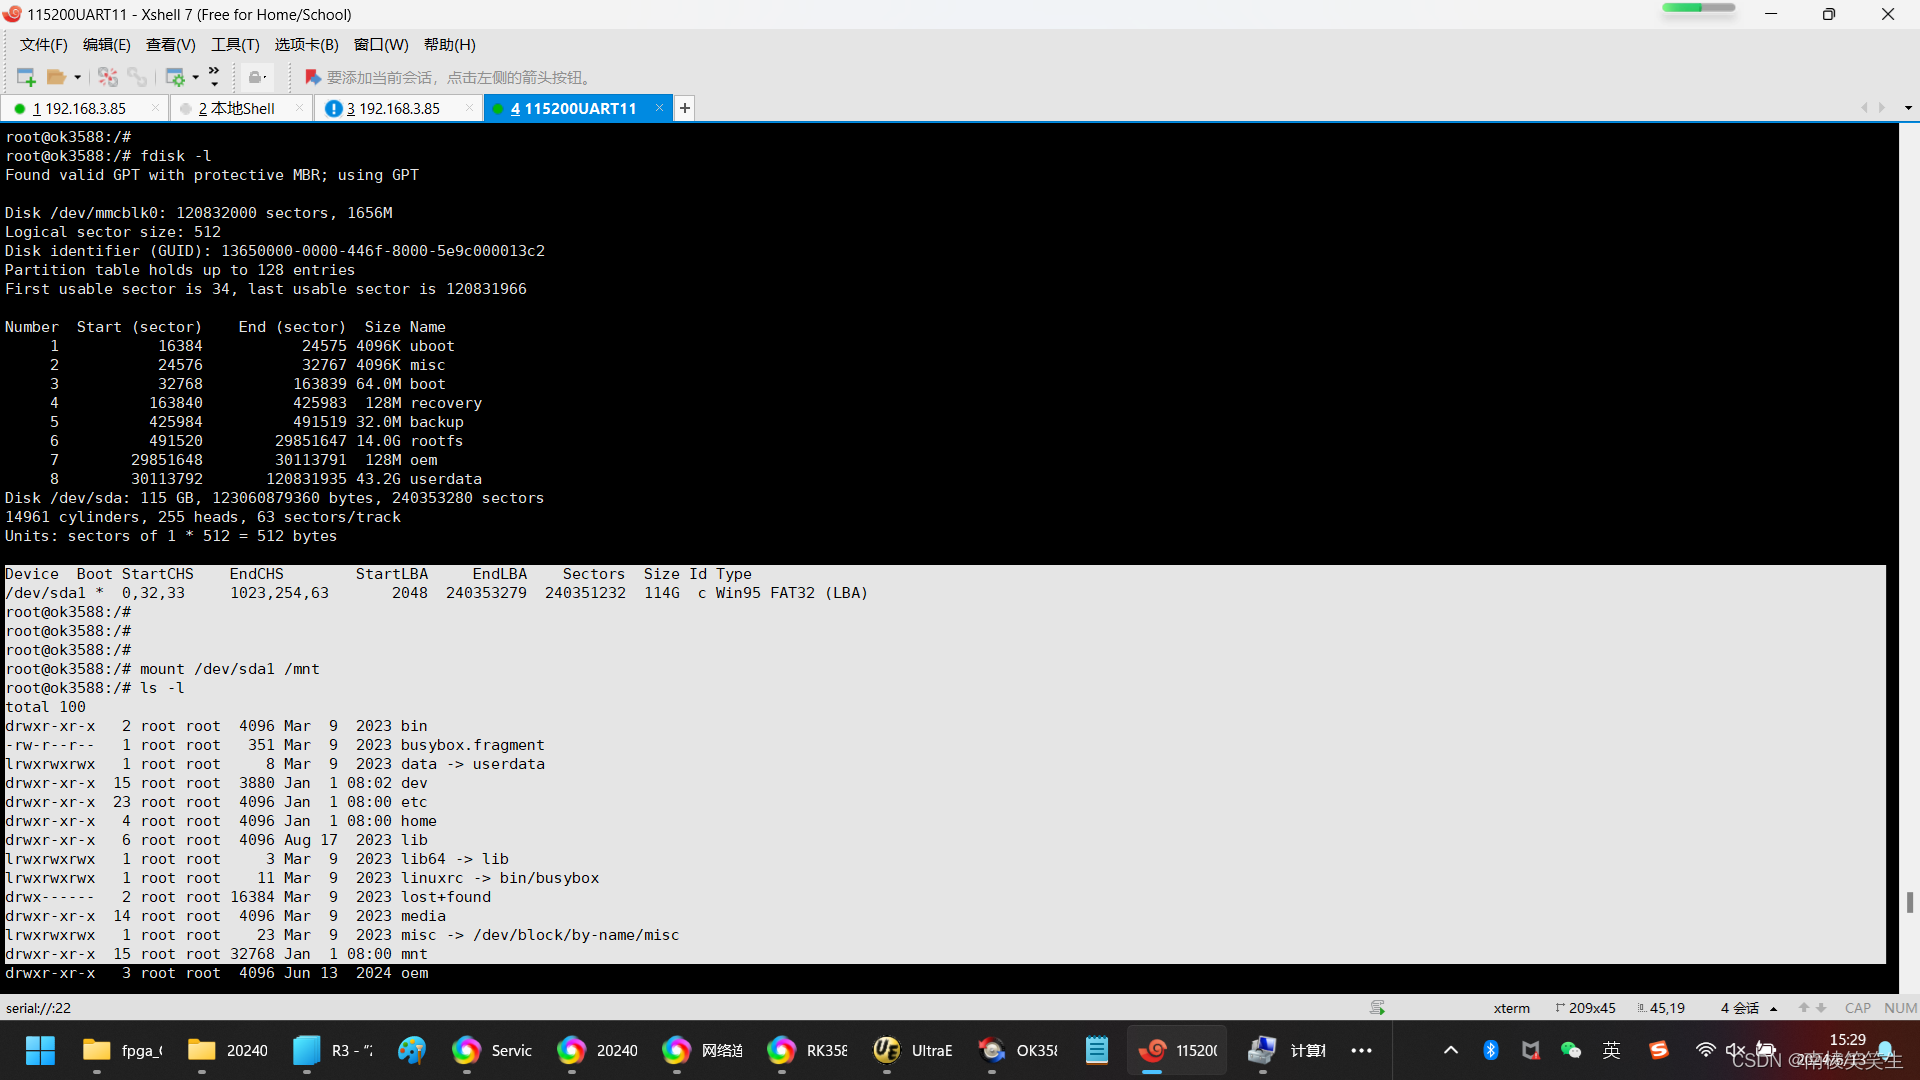
Task: Click the Open Session folder icon
Action: (x=56, y=77)
